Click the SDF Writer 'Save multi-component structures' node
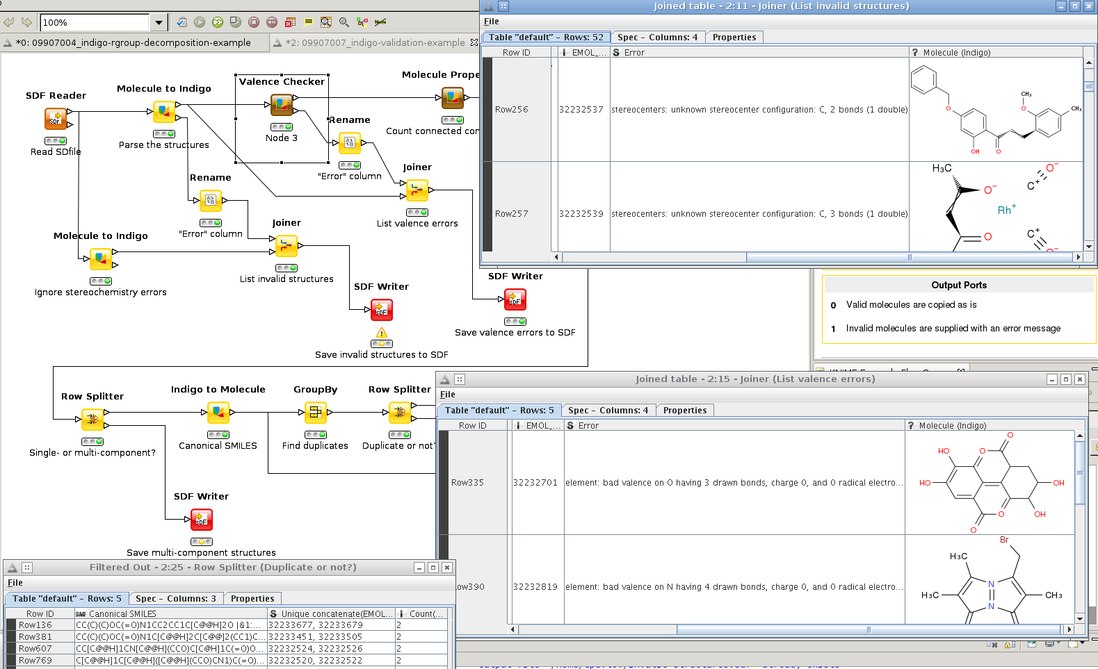The height and width of the screenshot is (669, 1098). (x=200, y=519)
